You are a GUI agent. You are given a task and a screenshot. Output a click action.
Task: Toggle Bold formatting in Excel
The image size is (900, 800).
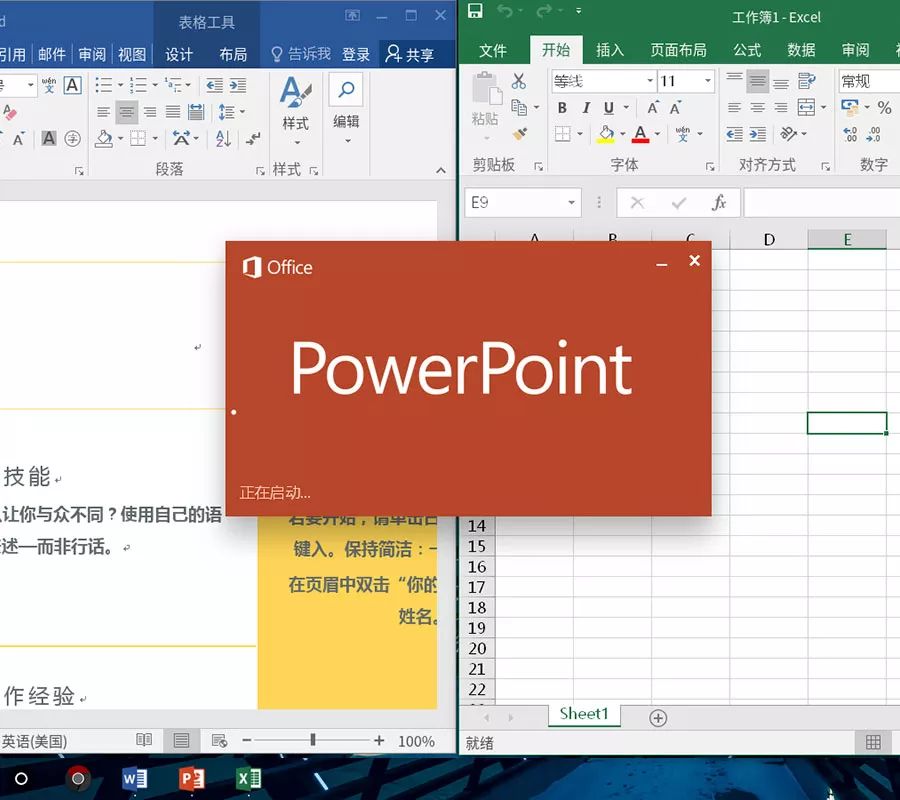click(562, 105)
